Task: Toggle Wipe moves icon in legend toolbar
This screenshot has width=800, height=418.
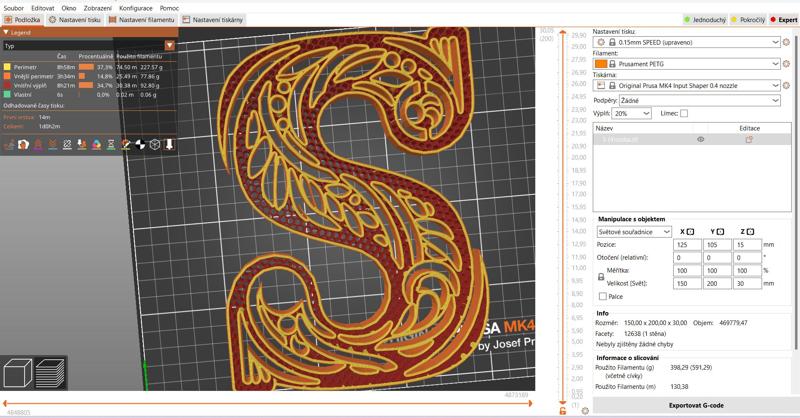Action: click(23, 145)
